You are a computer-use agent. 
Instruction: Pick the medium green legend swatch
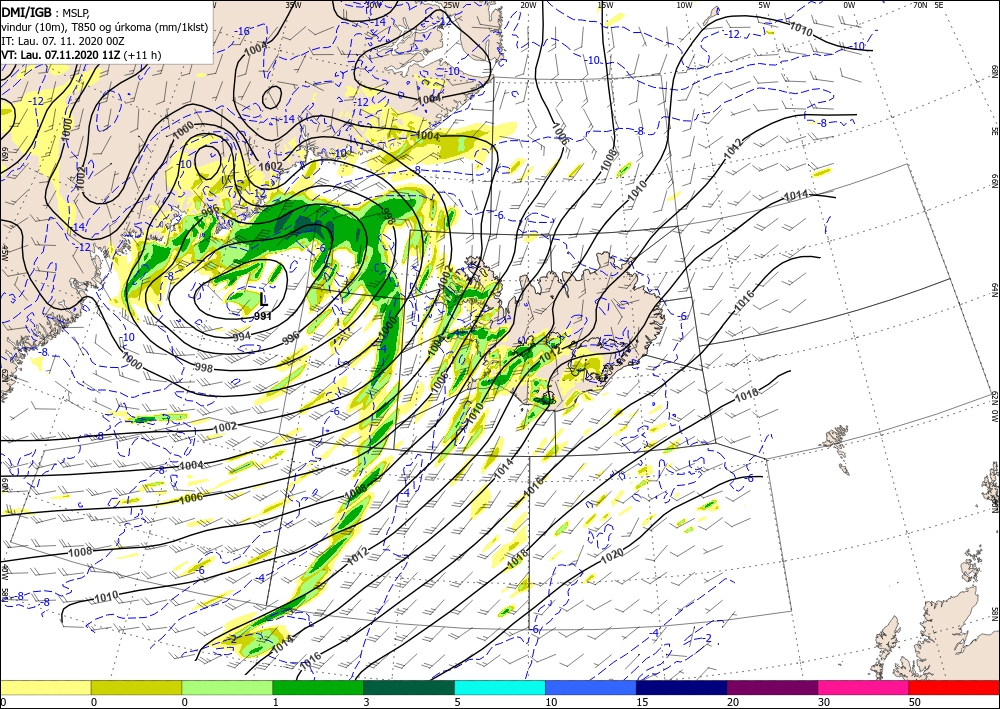coord(318,687)
